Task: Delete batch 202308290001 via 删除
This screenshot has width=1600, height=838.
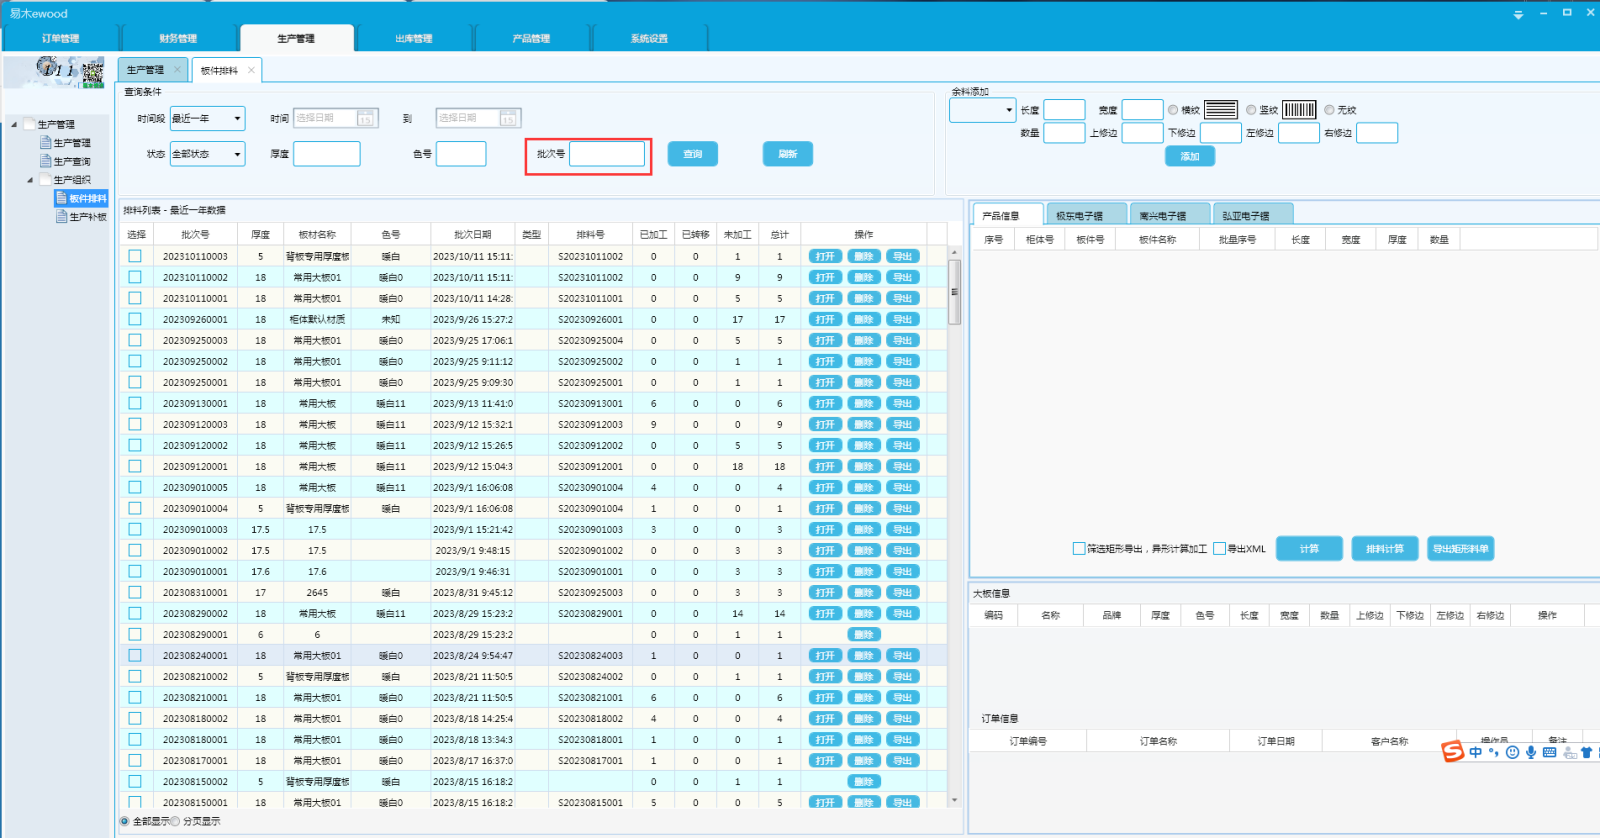Action: click(x=864, y=634)
